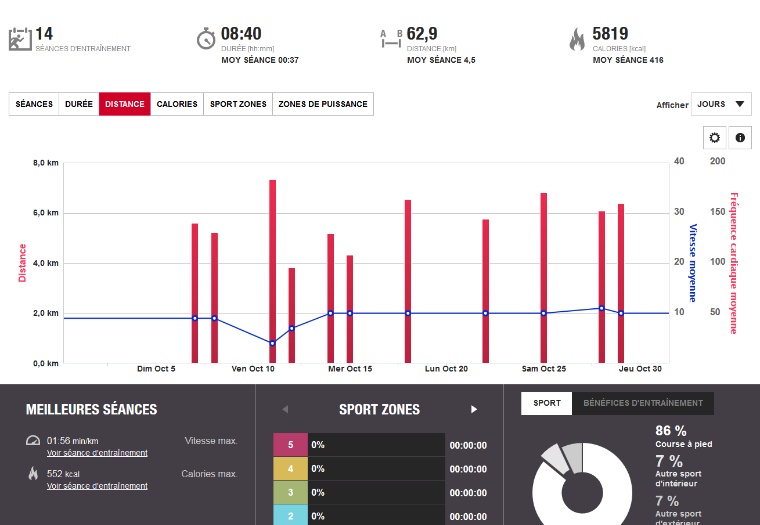Screen dimensions: 760x525
Task: Open training session link under 552 kcal
Action: (97, 485)
